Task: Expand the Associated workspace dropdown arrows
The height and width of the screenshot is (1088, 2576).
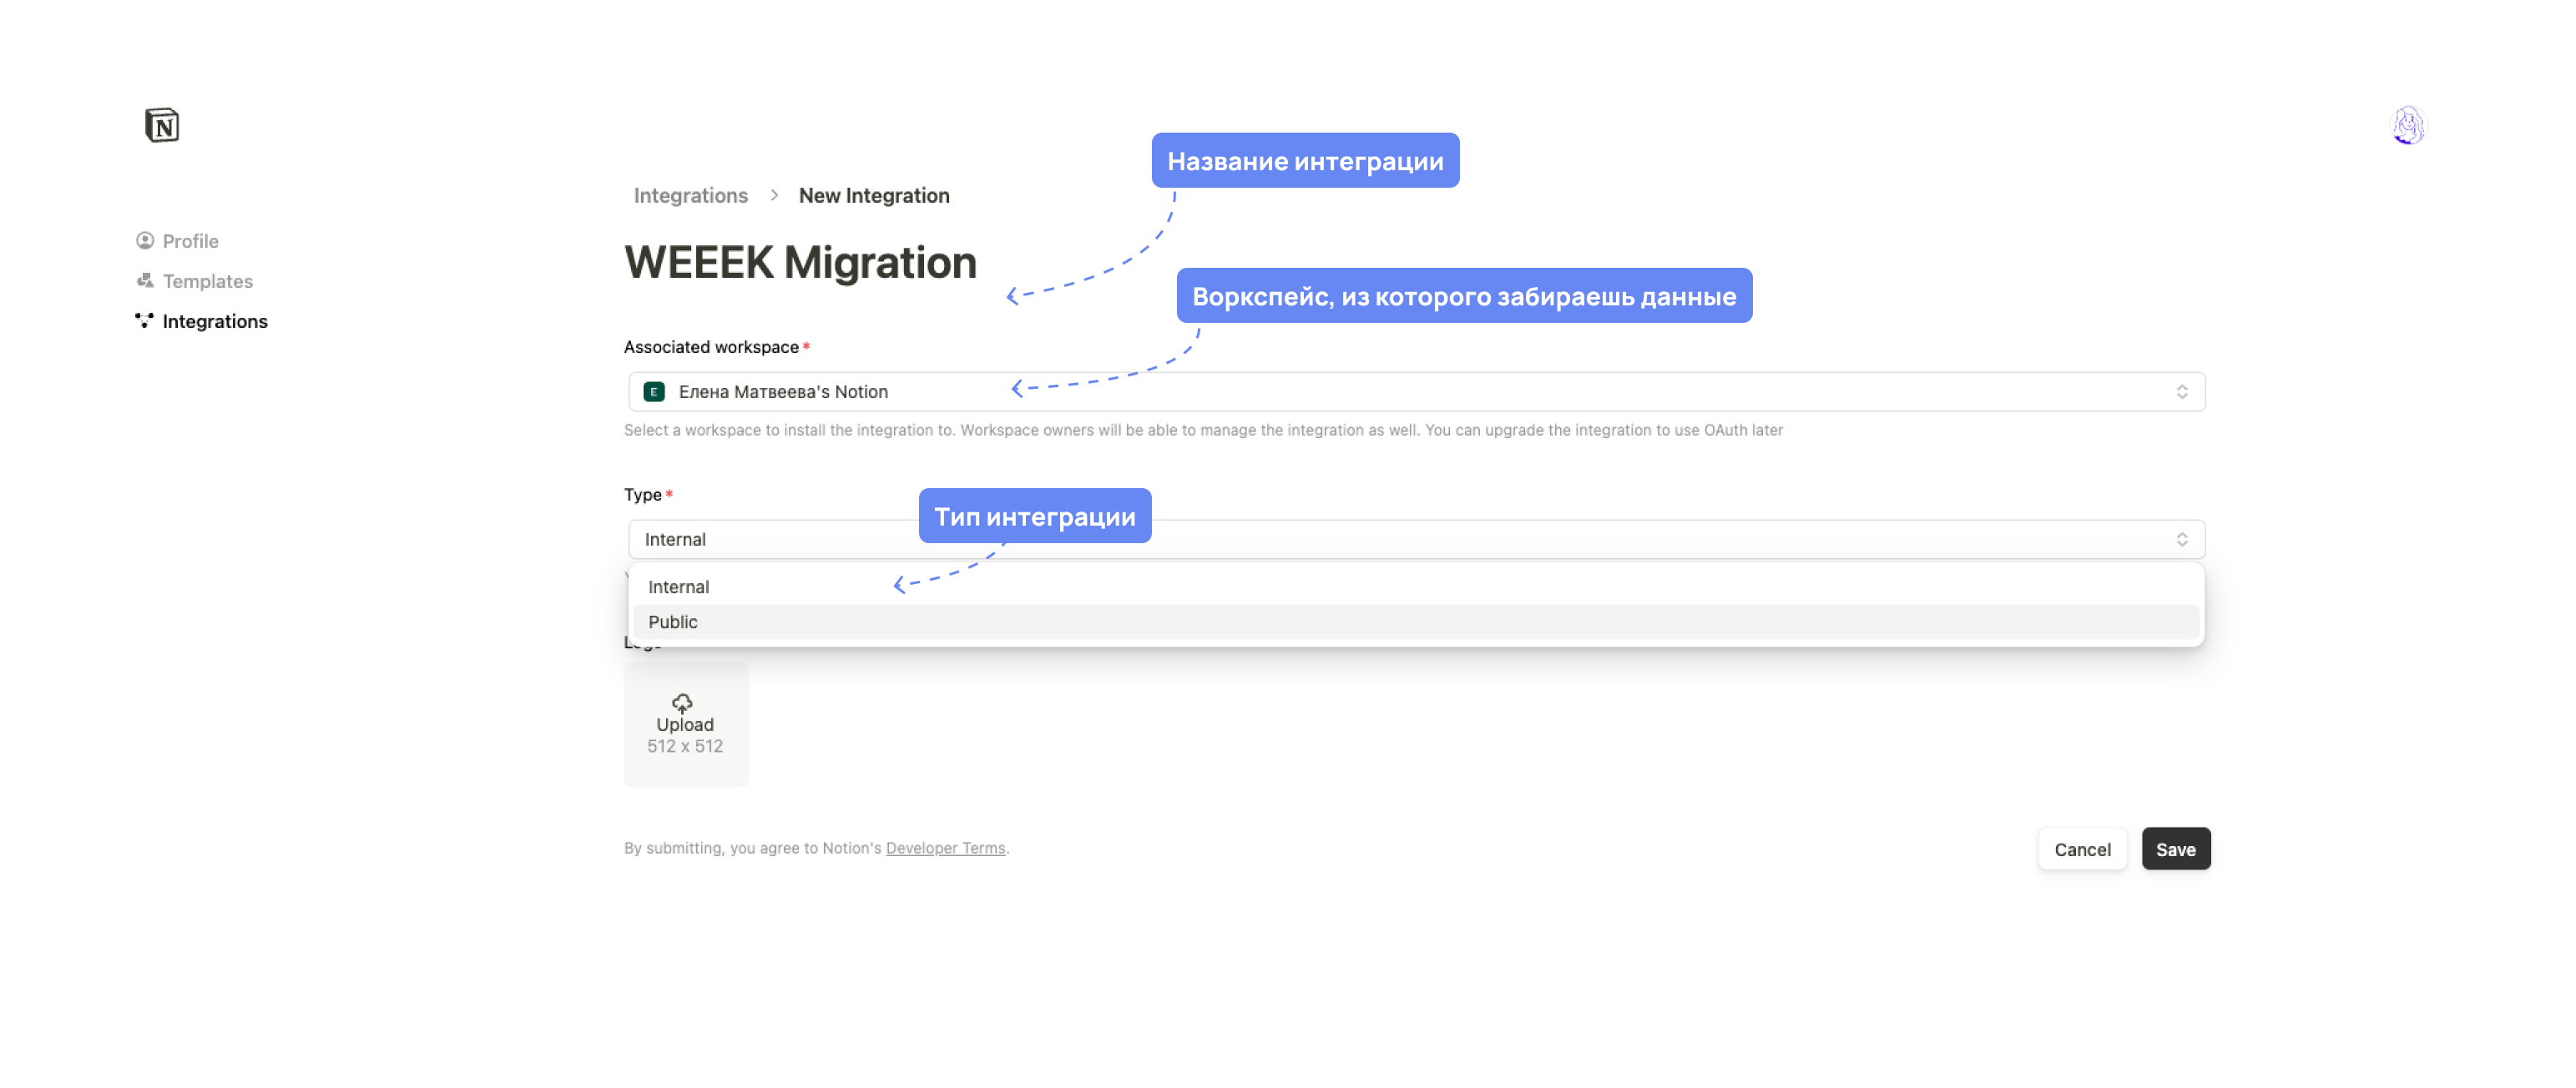Action: click(x=2181, y=392)
